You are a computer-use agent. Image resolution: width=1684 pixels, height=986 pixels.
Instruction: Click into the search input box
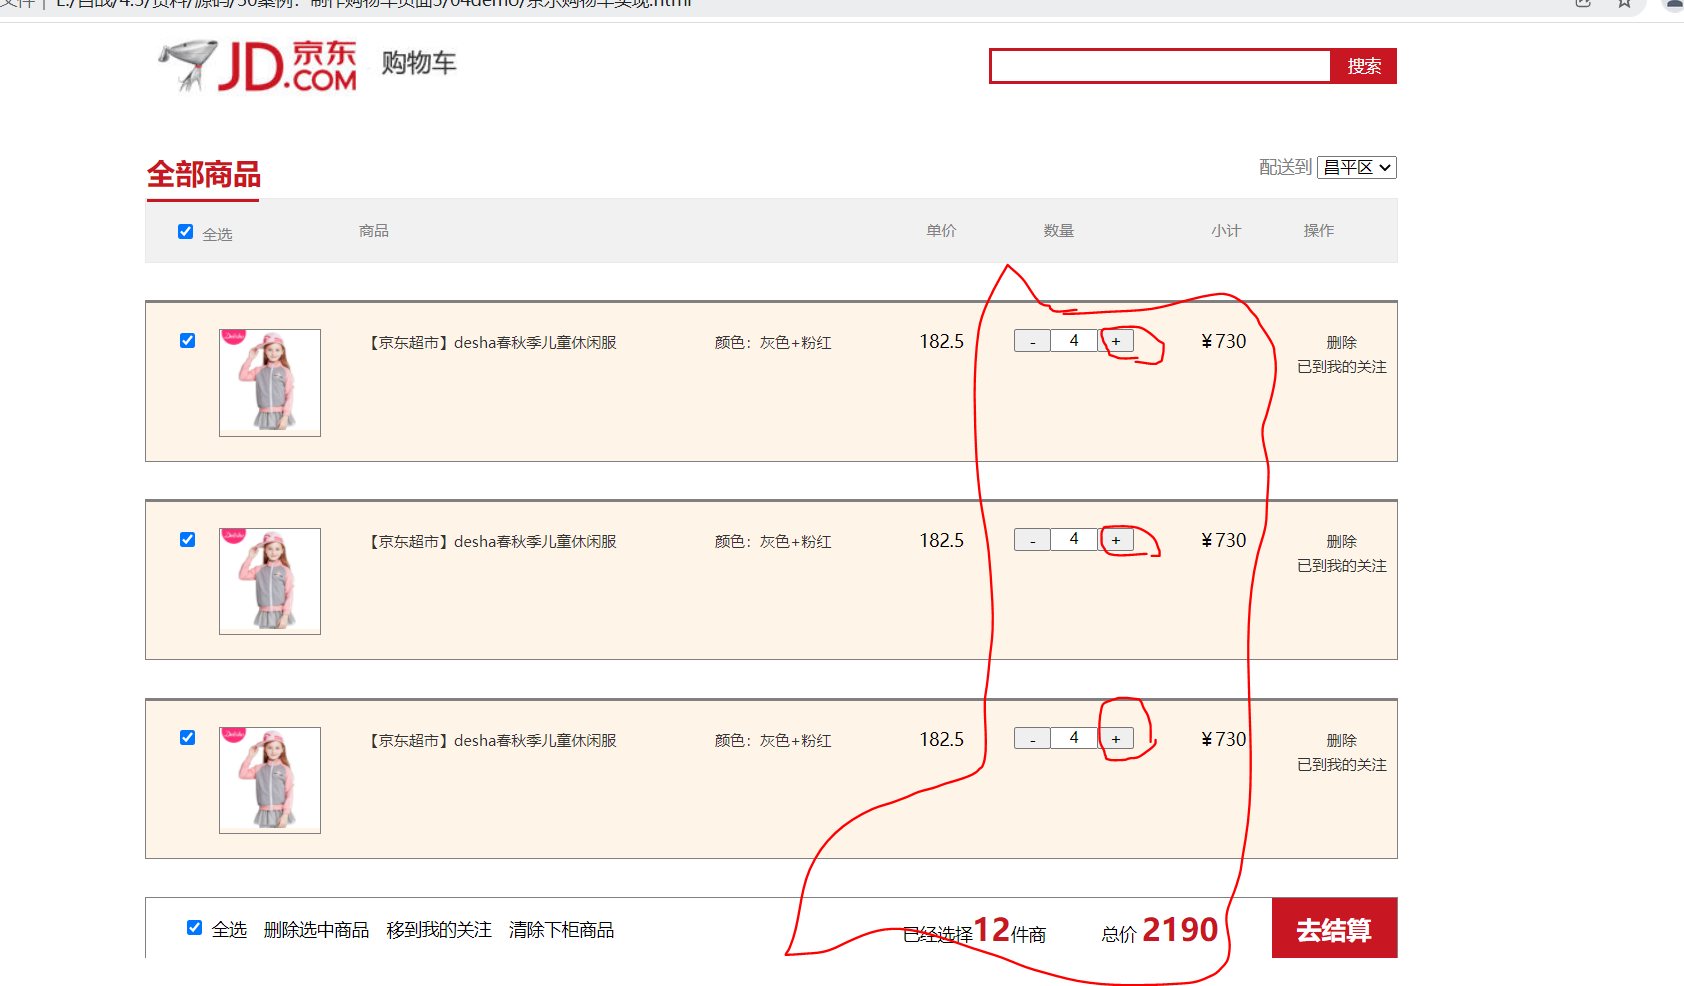coord(1160,66)
